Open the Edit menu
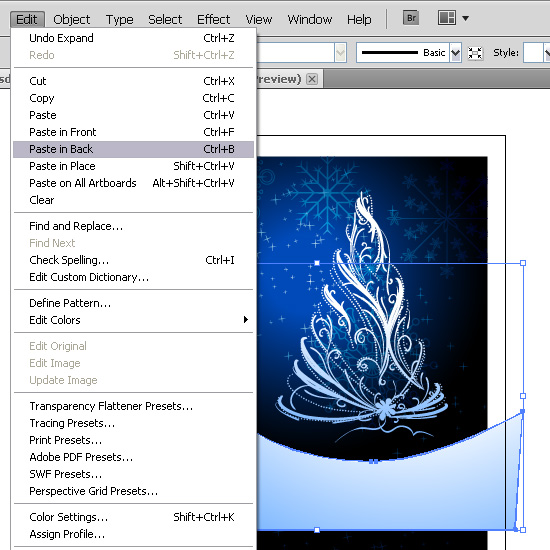 [27, 19]
